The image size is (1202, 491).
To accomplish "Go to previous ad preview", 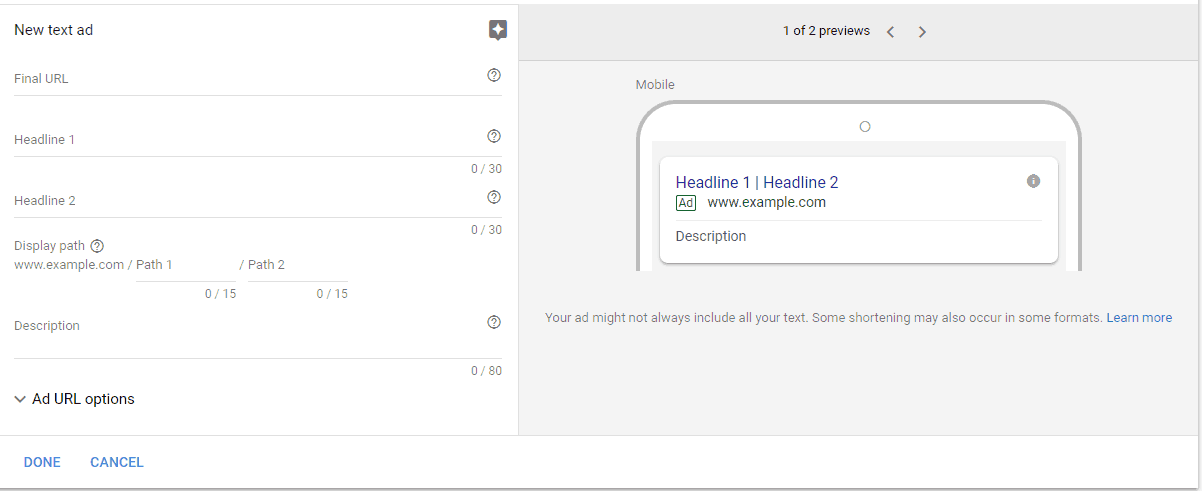I will pyautogui.click(x=890, y=31).
